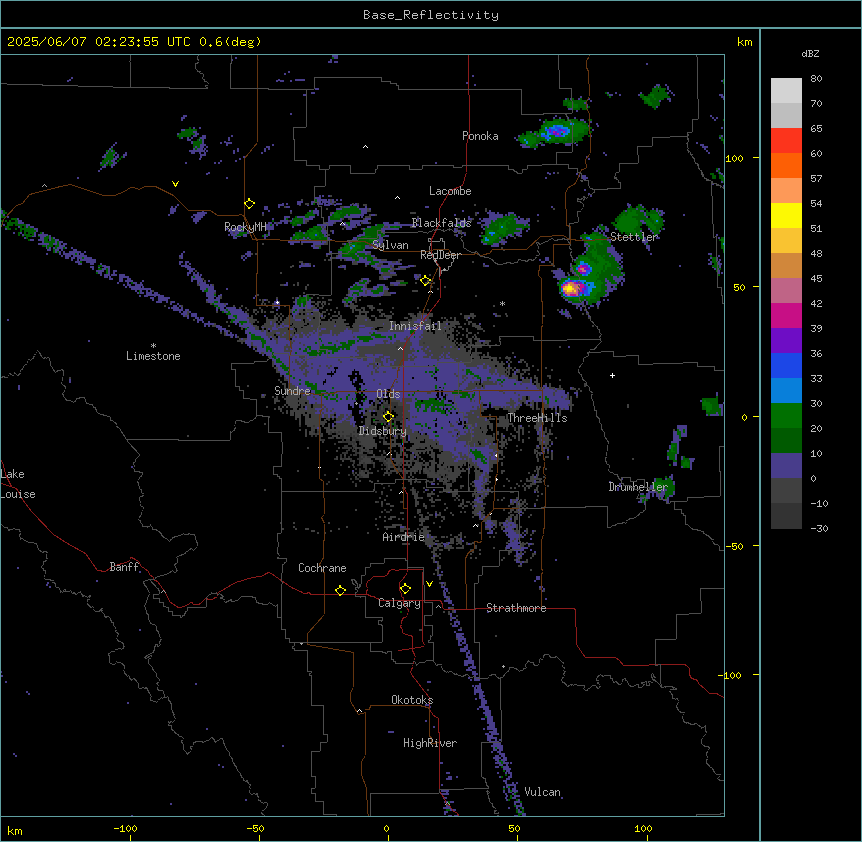
Task: Click the yellow station marker near Cochrane
Action: [x=340, y=590]
